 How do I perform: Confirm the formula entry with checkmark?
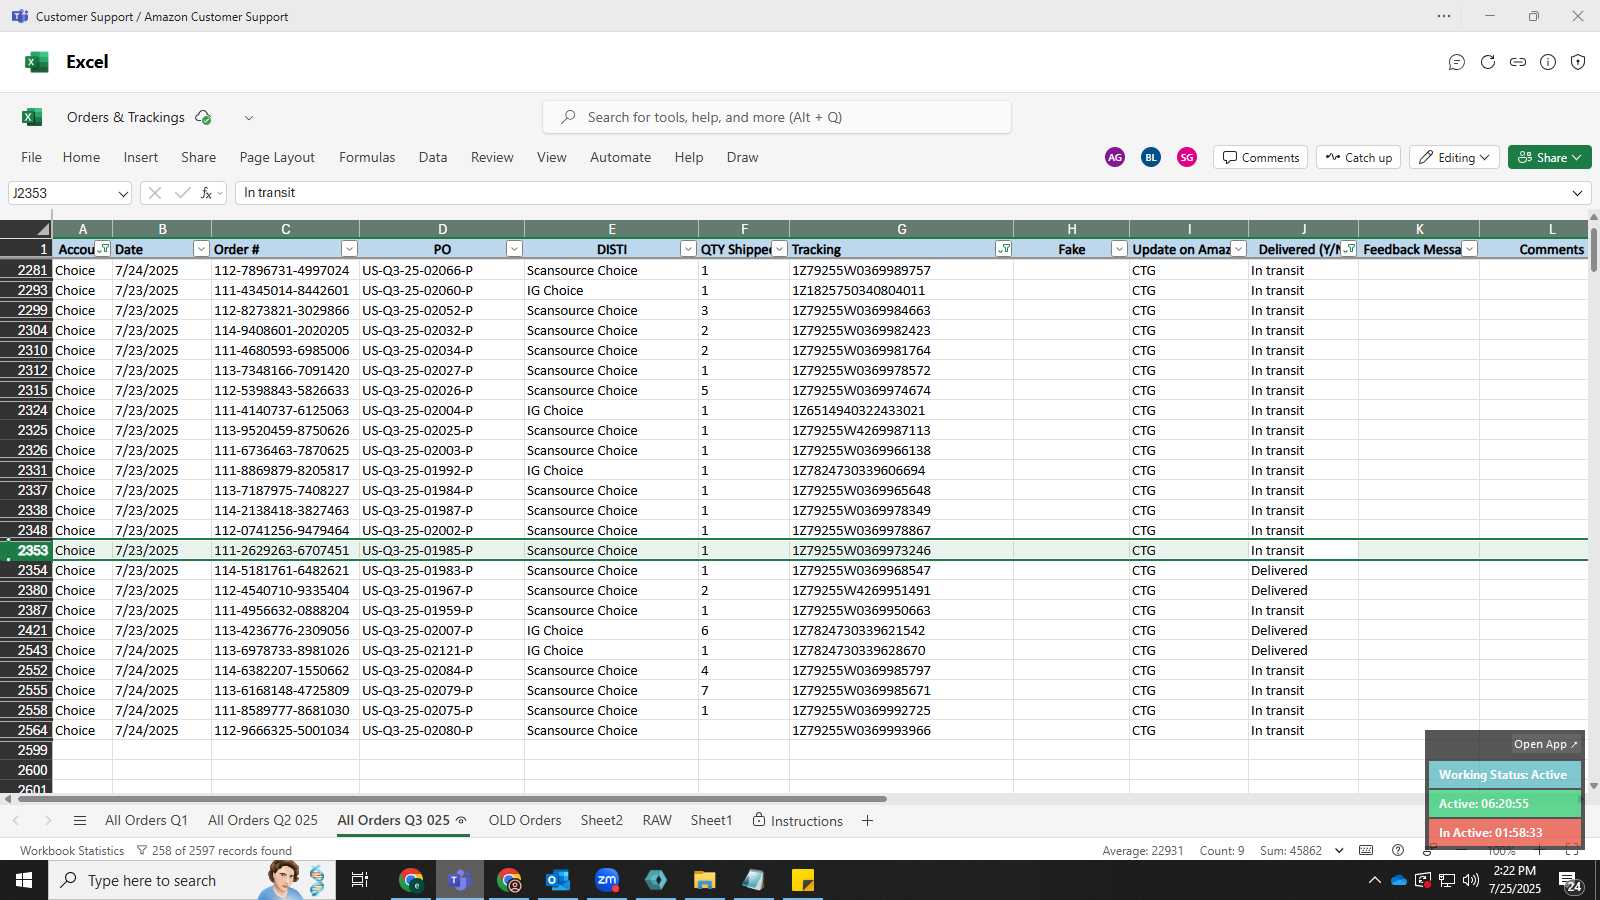(x=182, y=193)
